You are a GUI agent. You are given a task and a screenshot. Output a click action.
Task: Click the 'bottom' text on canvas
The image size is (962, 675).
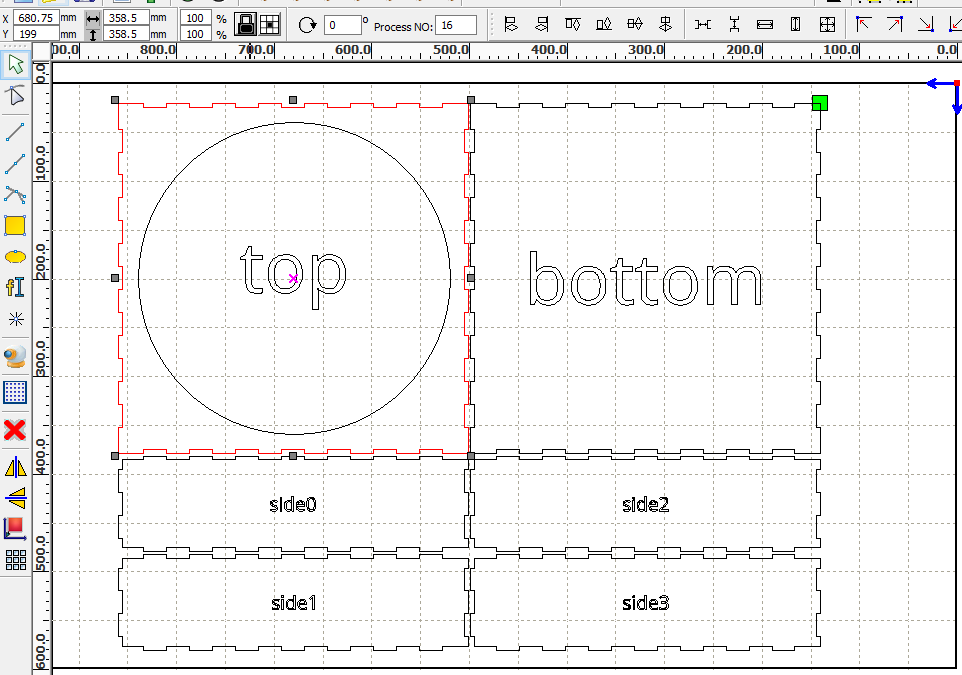645,279
